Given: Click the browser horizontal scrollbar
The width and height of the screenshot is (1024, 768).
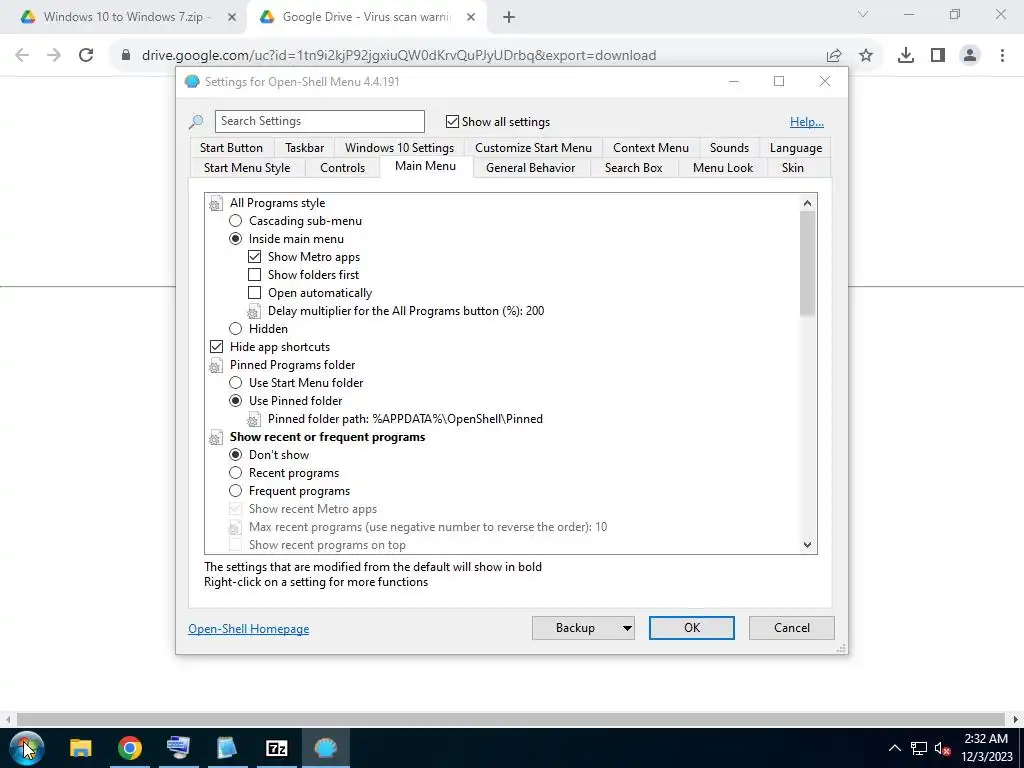Looking at the screenshot, I should (511, 719).
